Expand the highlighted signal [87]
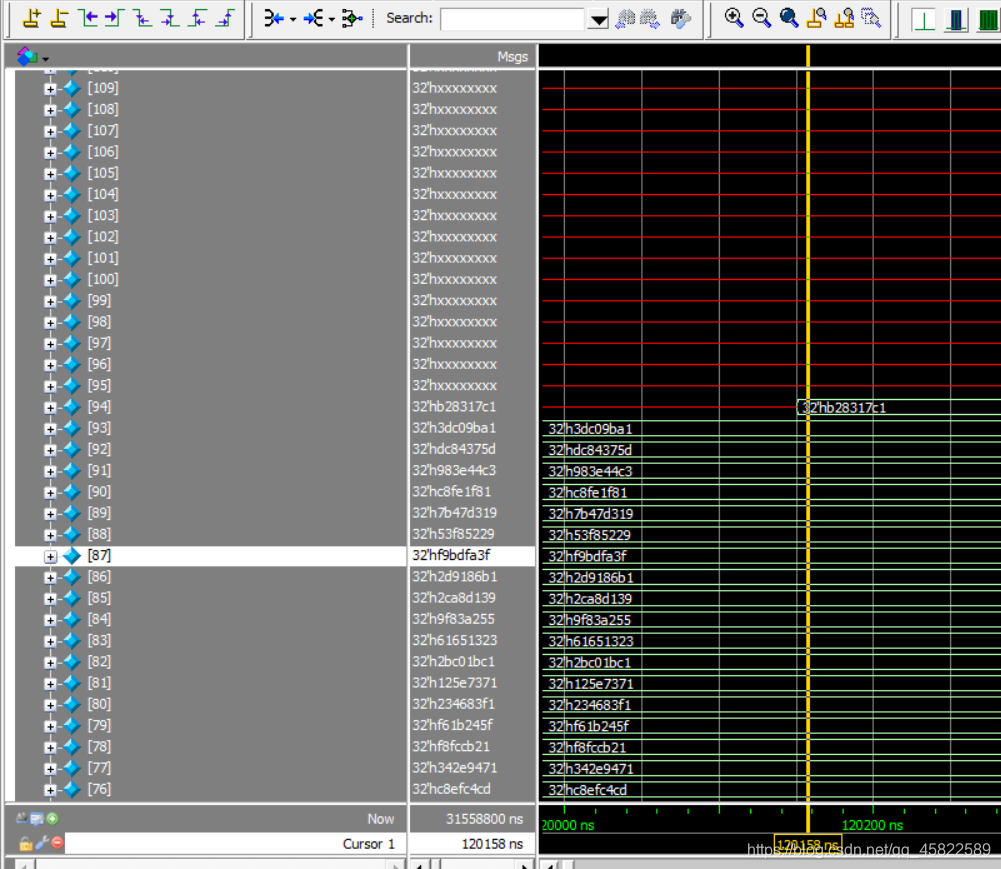The height and width of the screenshot is (869, 1001). click(50, 556)
